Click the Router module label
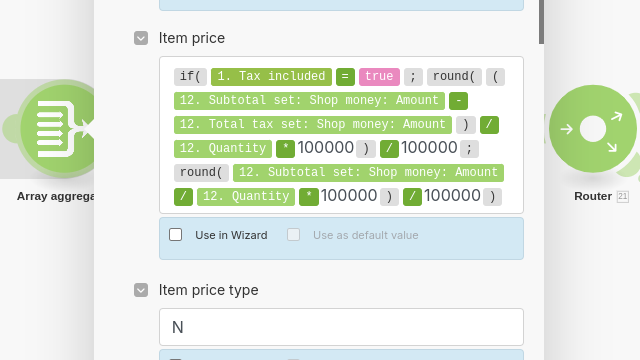Viewport: 640px width, 360px height. tap(593, 196)
